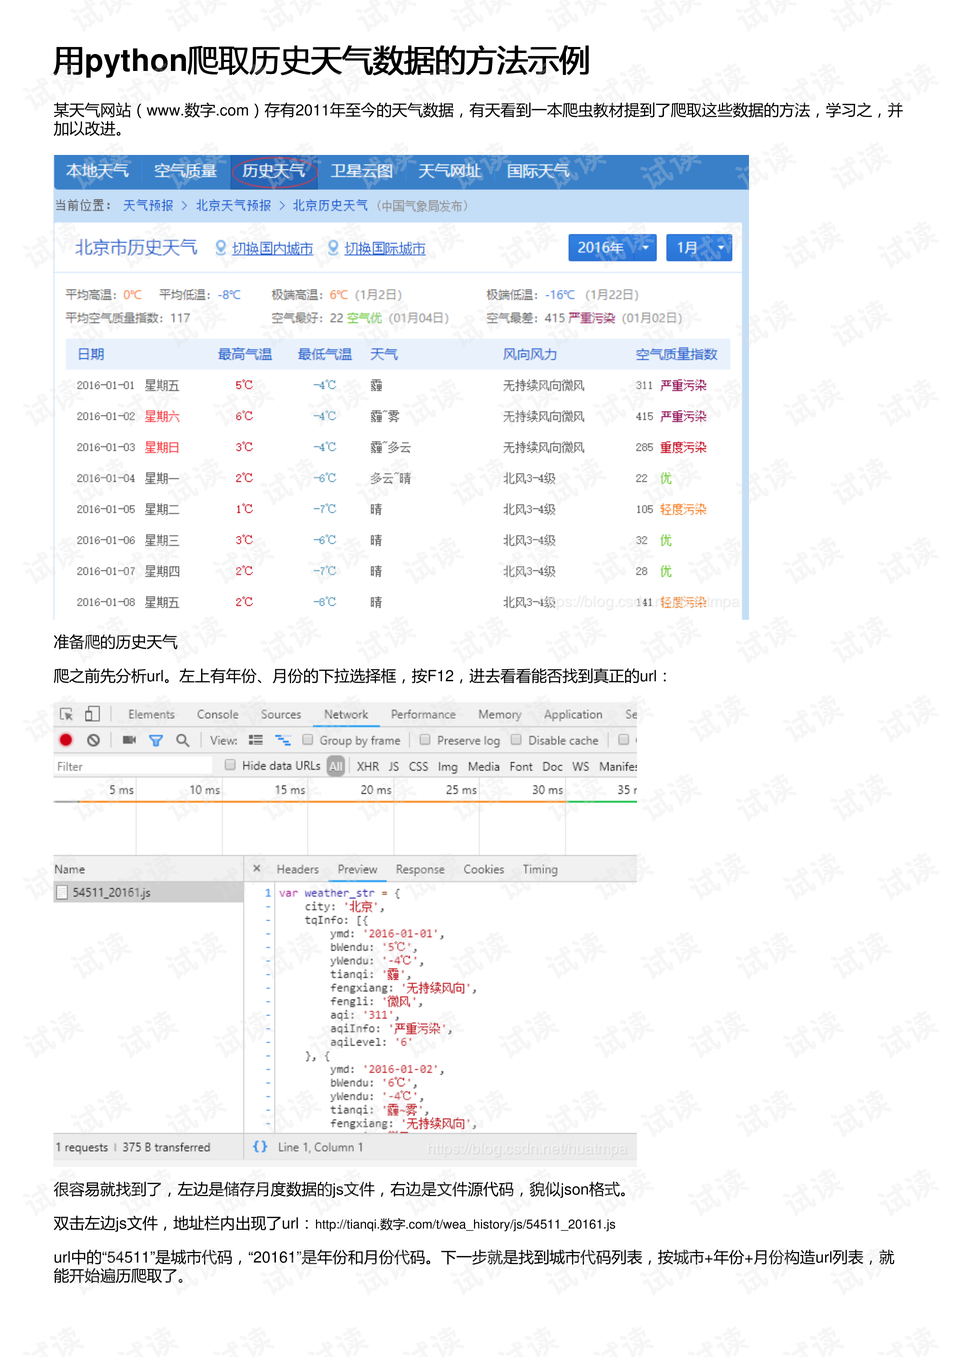Select the Filter funnel icon
960x1357 pixels.
point(155,740)
